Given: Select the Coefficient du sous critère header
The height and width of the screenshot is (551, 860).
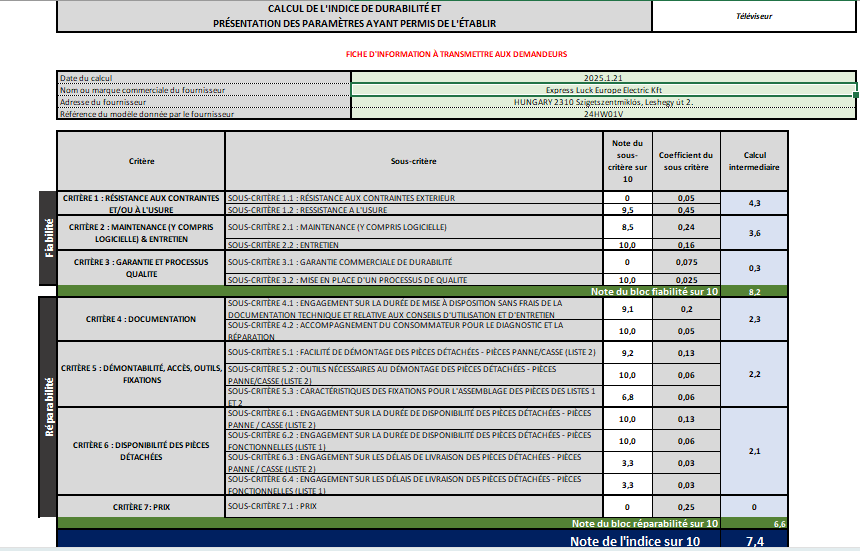Looking at the screenshot, I should (x=686, y=161).
